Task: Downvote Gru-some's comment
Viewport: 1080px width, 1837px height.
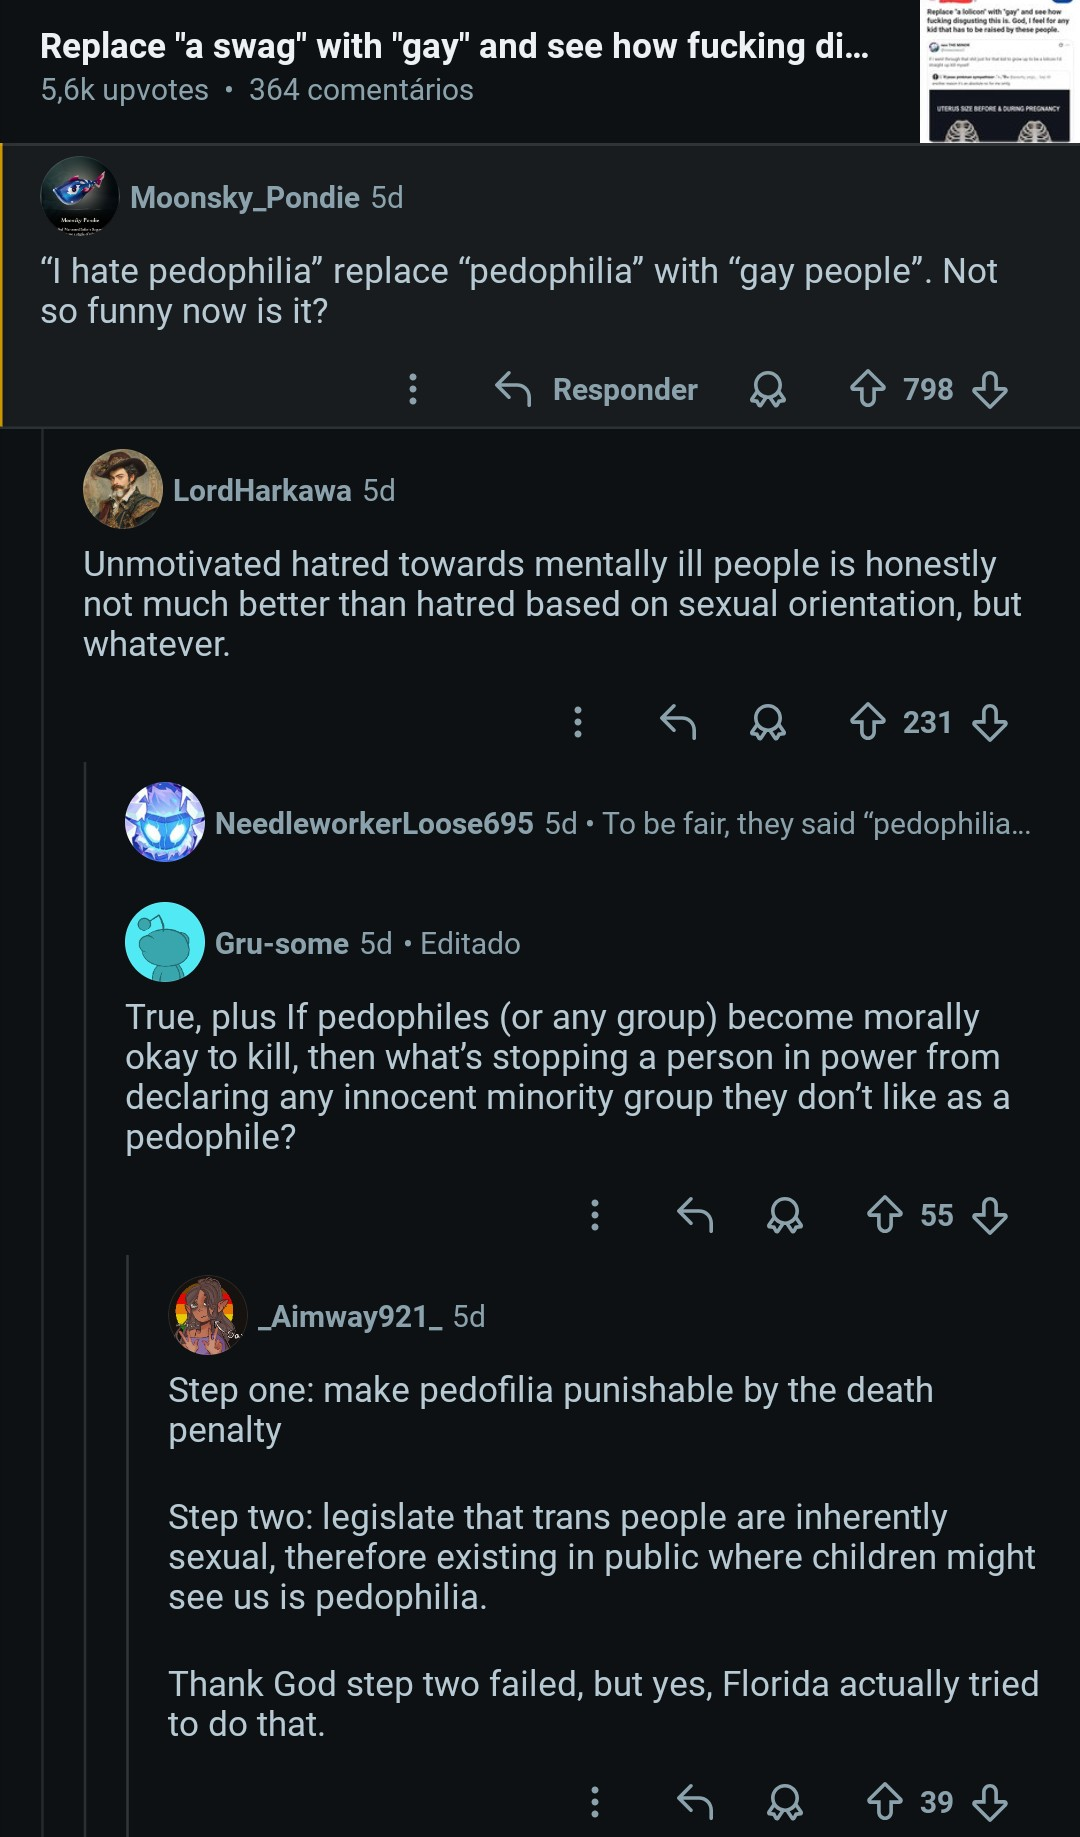Action: (x=990, y=1215)
